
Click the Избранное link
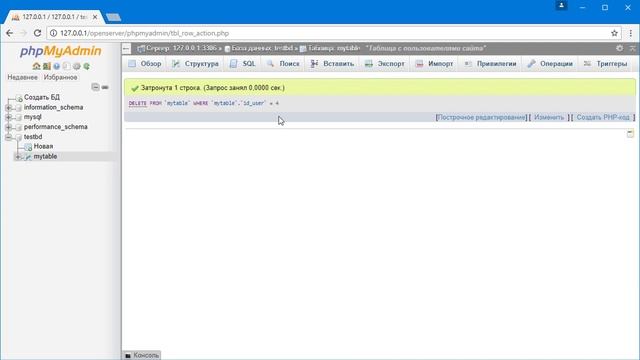point(60,77)
